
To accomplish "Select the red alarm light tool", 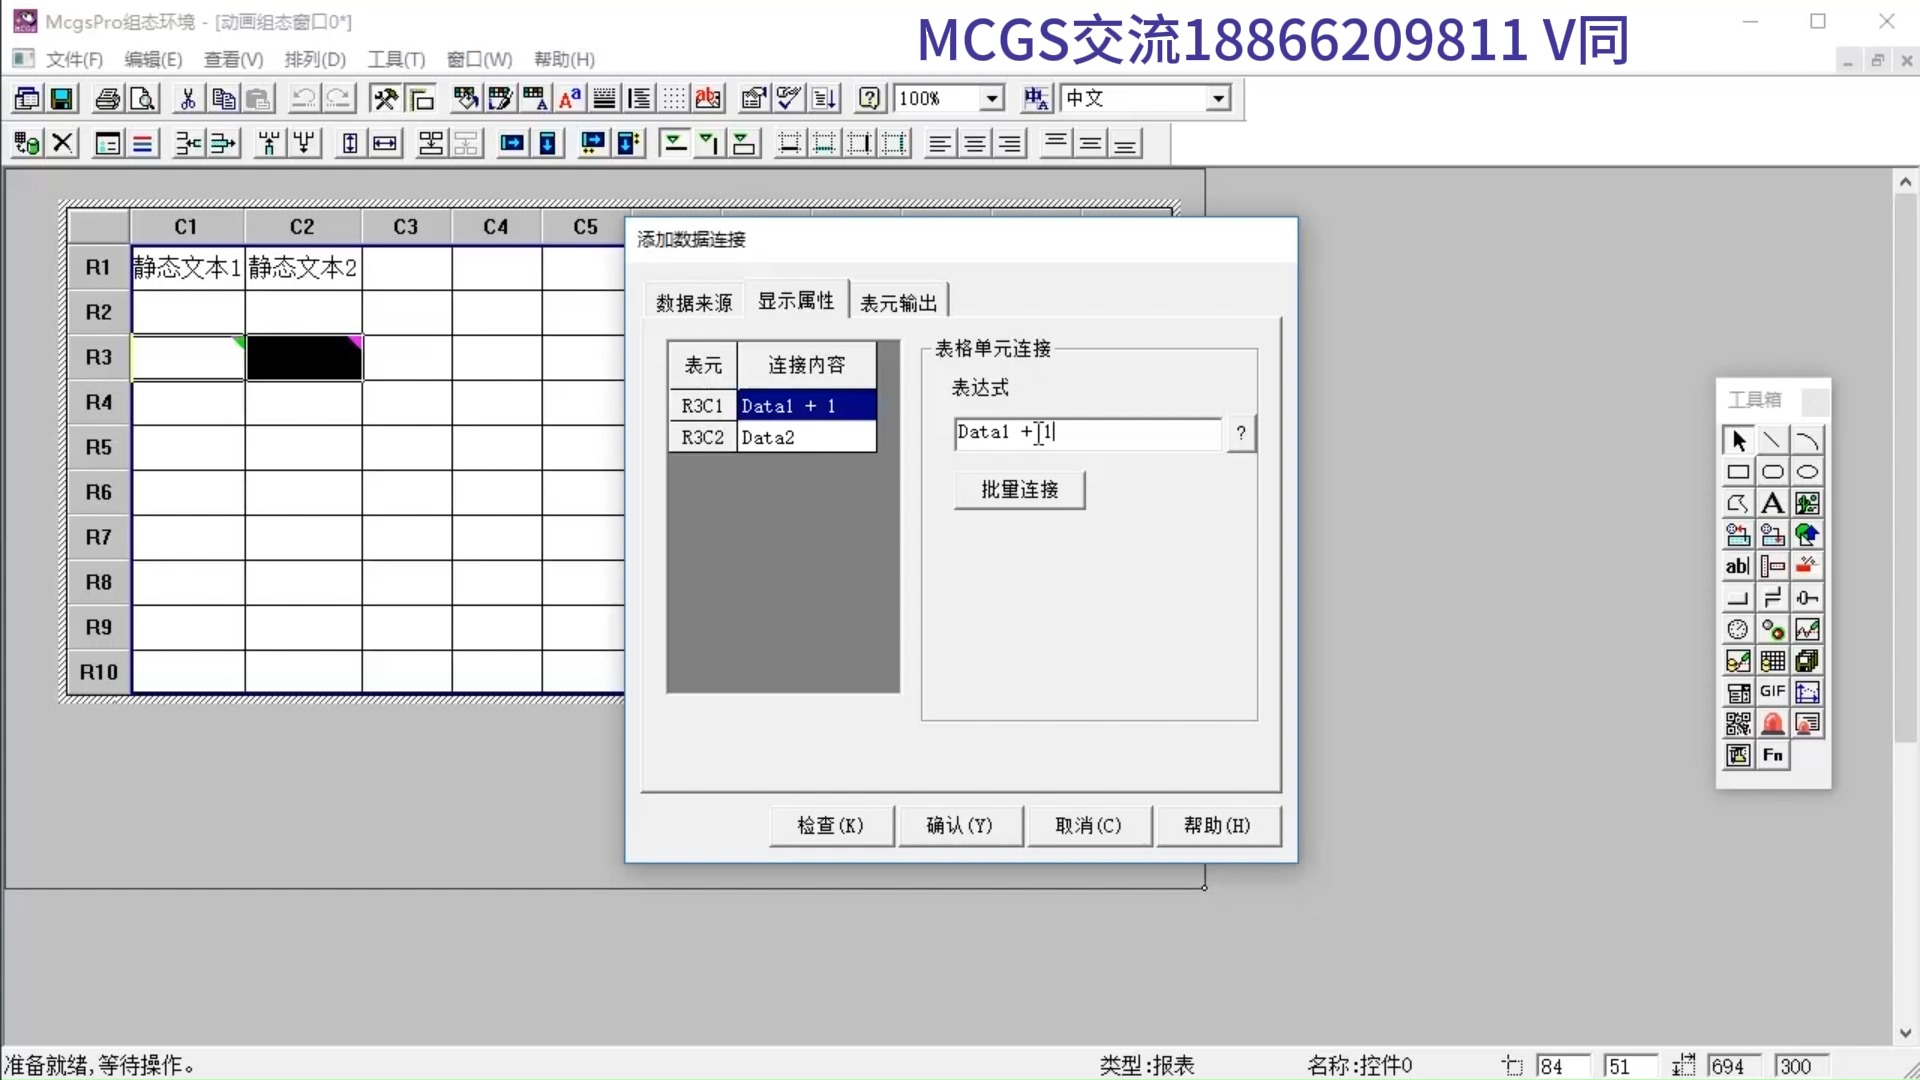I will [x=1772, y=724].
